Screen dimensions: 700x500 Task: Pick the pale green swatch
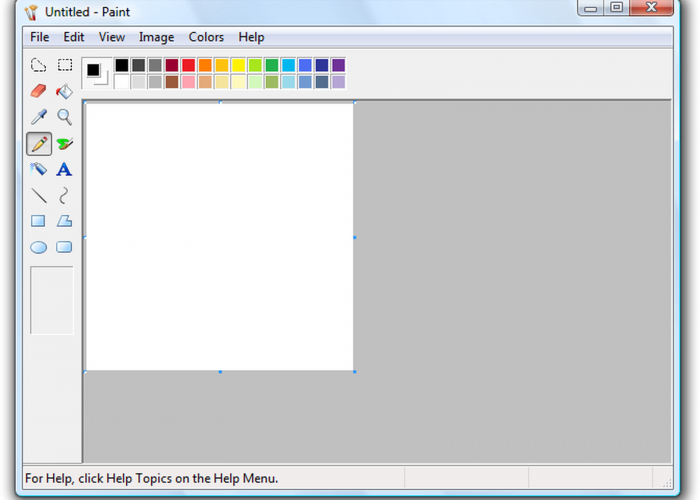[x=255, y=82]
